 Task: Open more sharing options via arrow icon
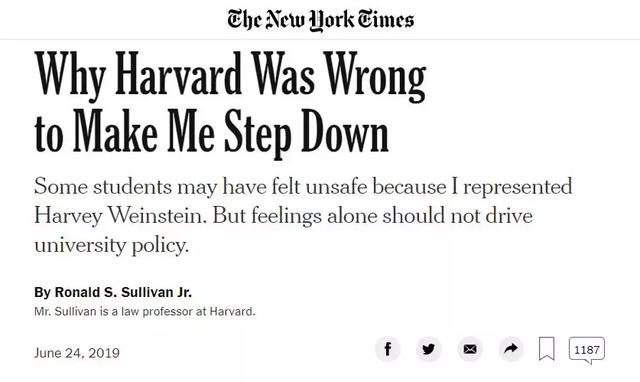(511, 349)
